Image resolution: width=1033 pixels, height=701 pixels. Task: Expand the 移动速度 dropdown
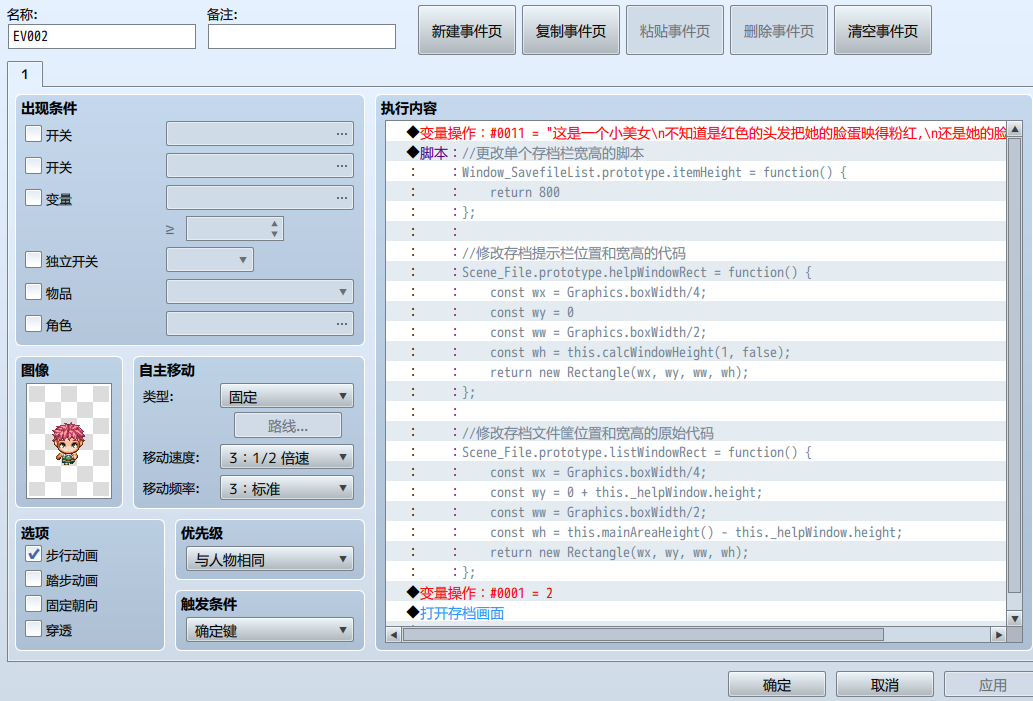coord(287,457)
